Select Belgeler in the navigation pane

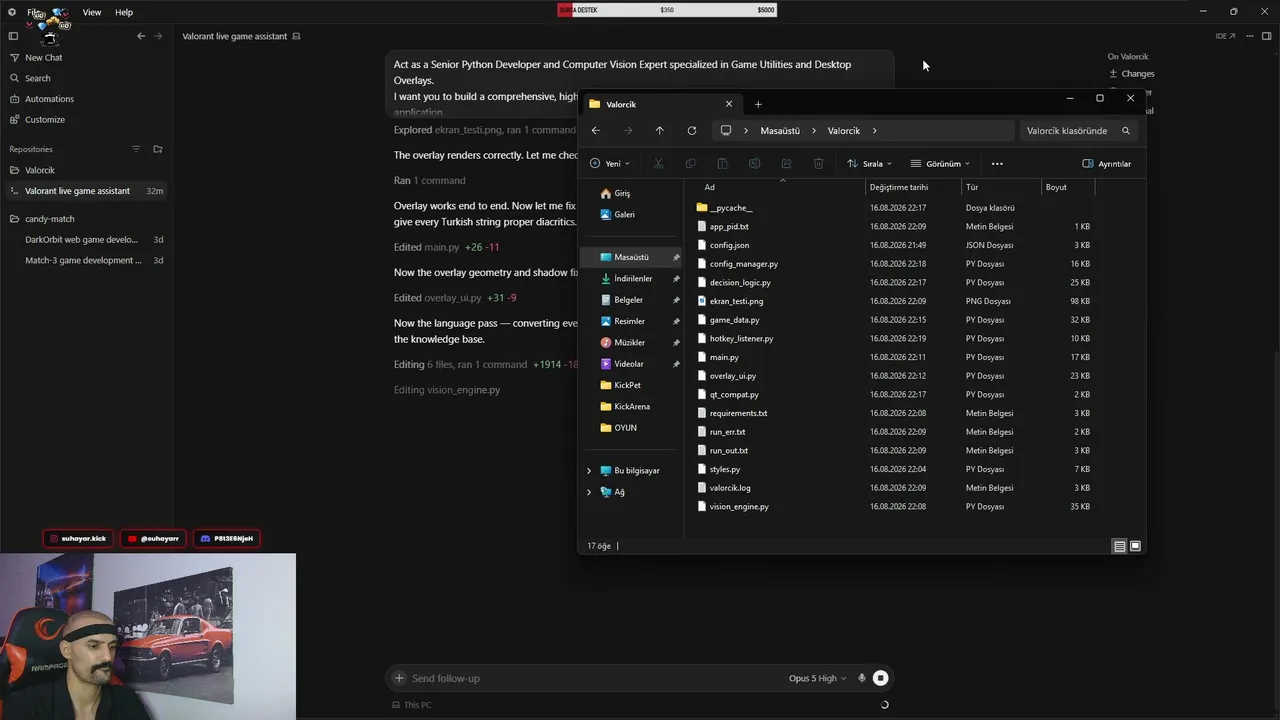point(629,300)
